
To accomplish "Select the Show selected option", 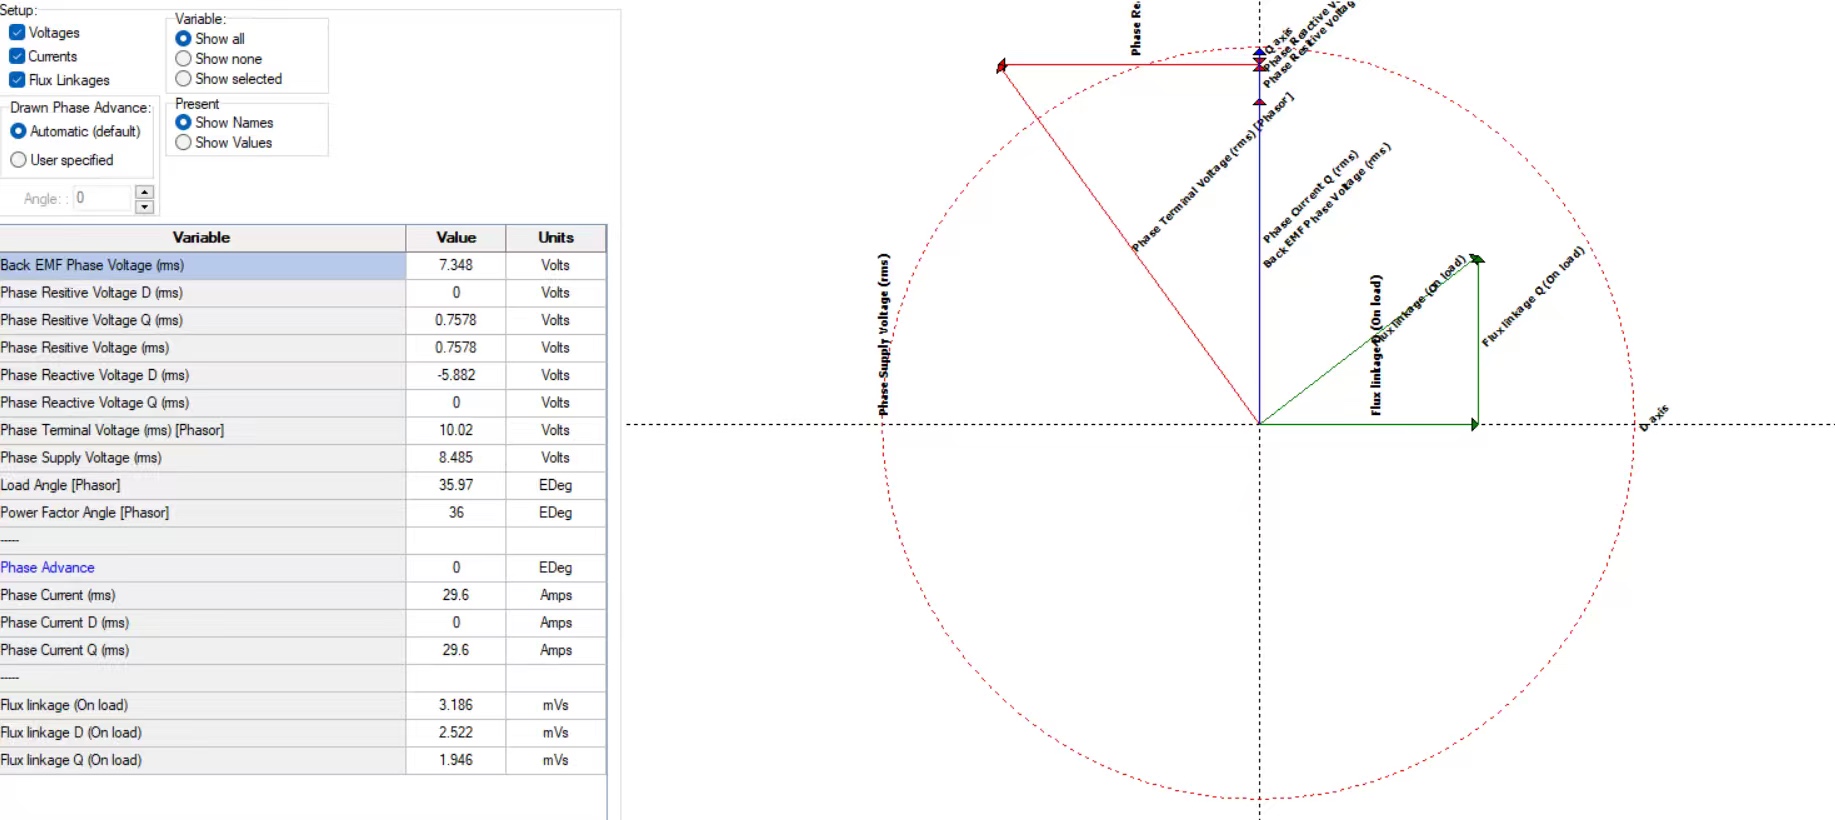I will (x=183, y=79).
